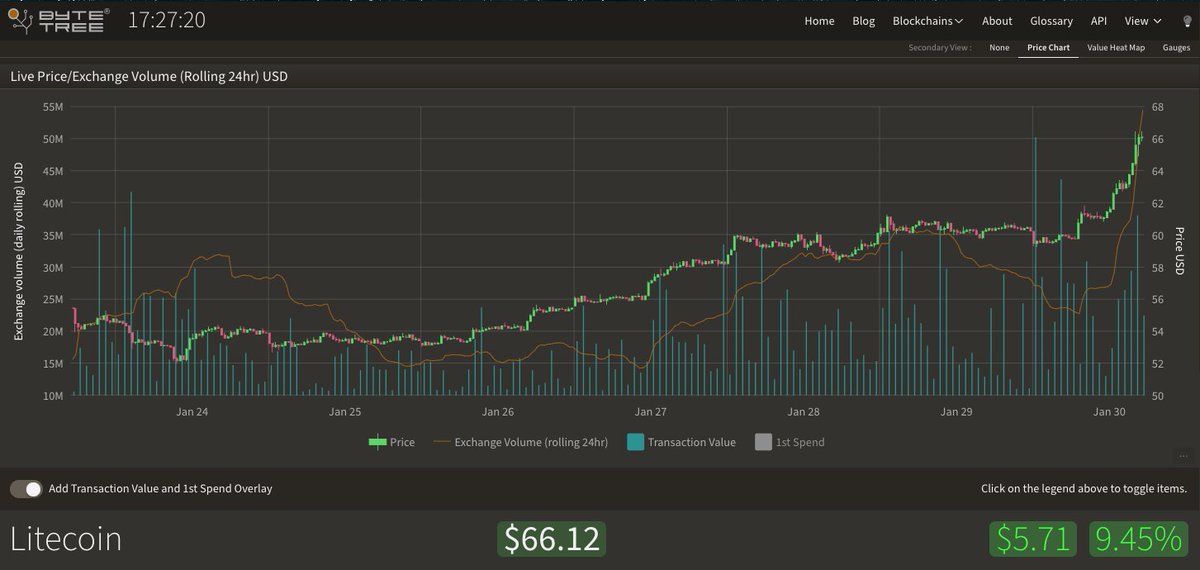Viewport: 1200px width, 570px height.
Task: Open the Glossary page
Action: click(1051, 21)
